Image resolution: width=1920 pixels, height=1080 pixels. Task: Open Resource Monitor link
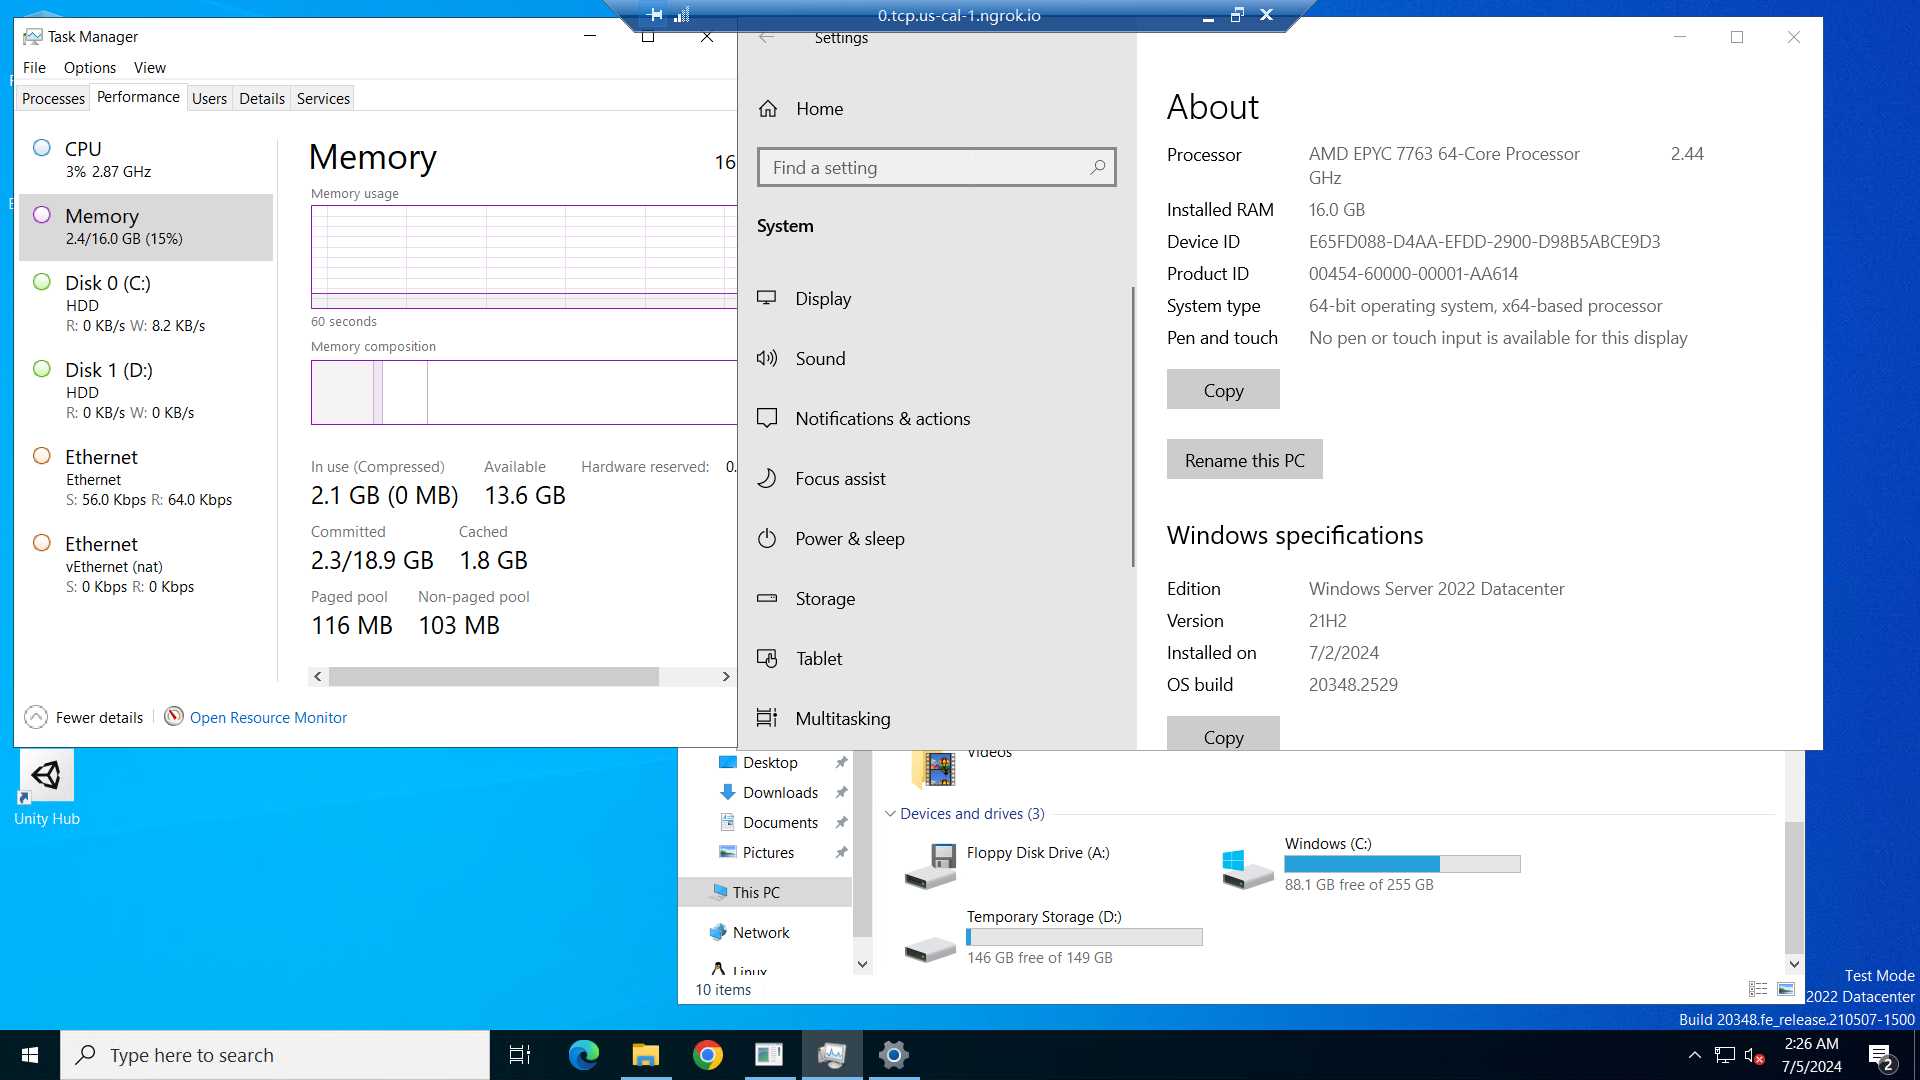(x=268, y=717)
